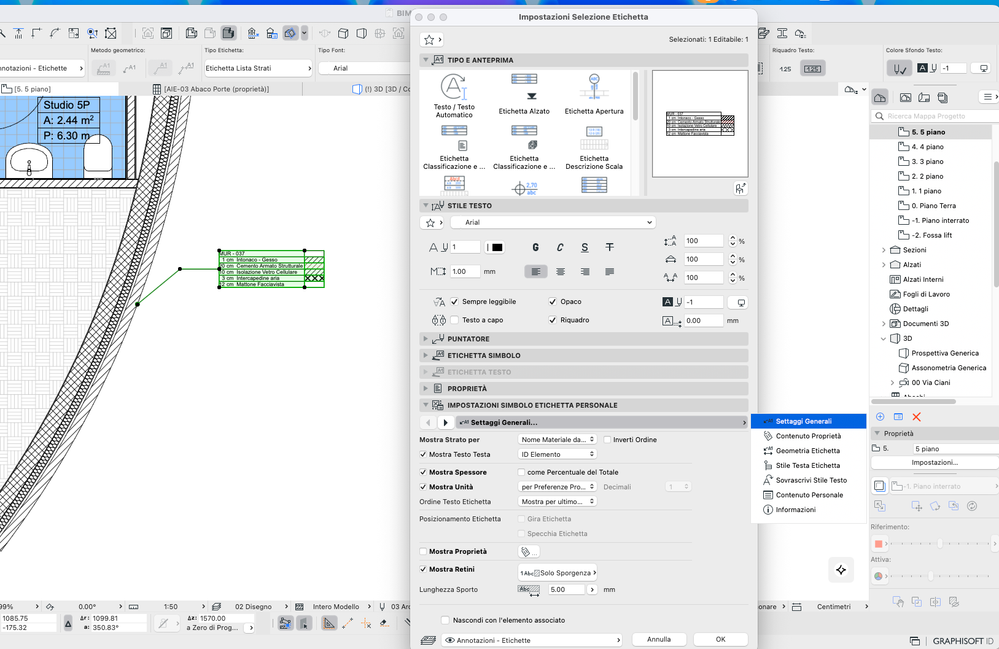The image size is (999, 649).
Task: Choose Contenuto Proprietà from the popup menu
Action: pyautogui.click(x=808, y=436)
